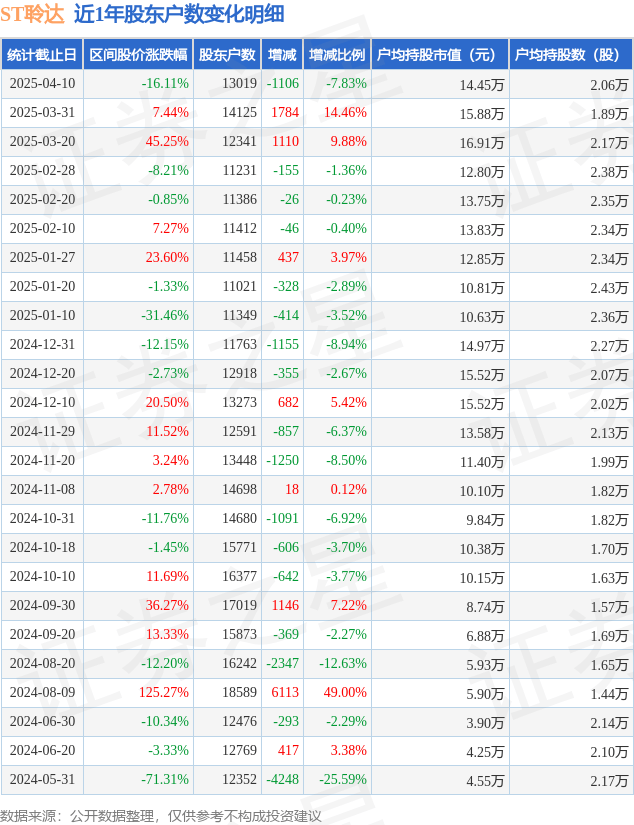Click the date cell 2024-09-30
The image size is (634, 825).
pyautogui.click(x=43, y=605)
